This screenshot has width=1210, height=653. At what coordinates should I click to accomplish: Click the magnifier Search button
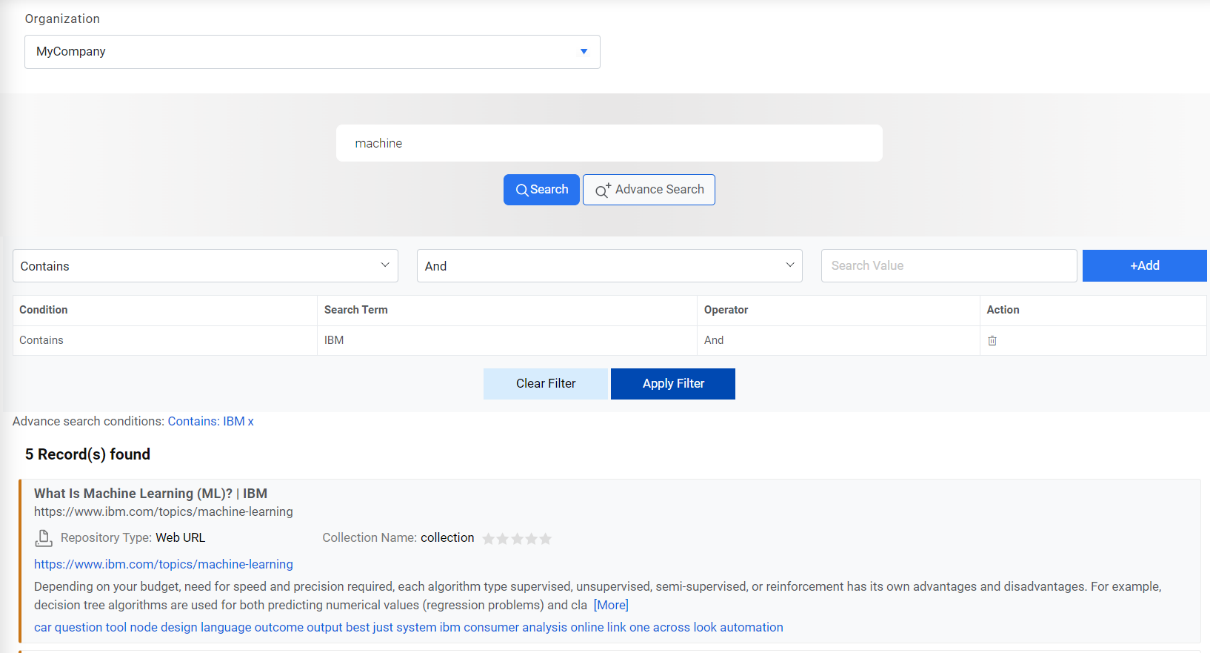pyautogui.click(x=541, y=190)
